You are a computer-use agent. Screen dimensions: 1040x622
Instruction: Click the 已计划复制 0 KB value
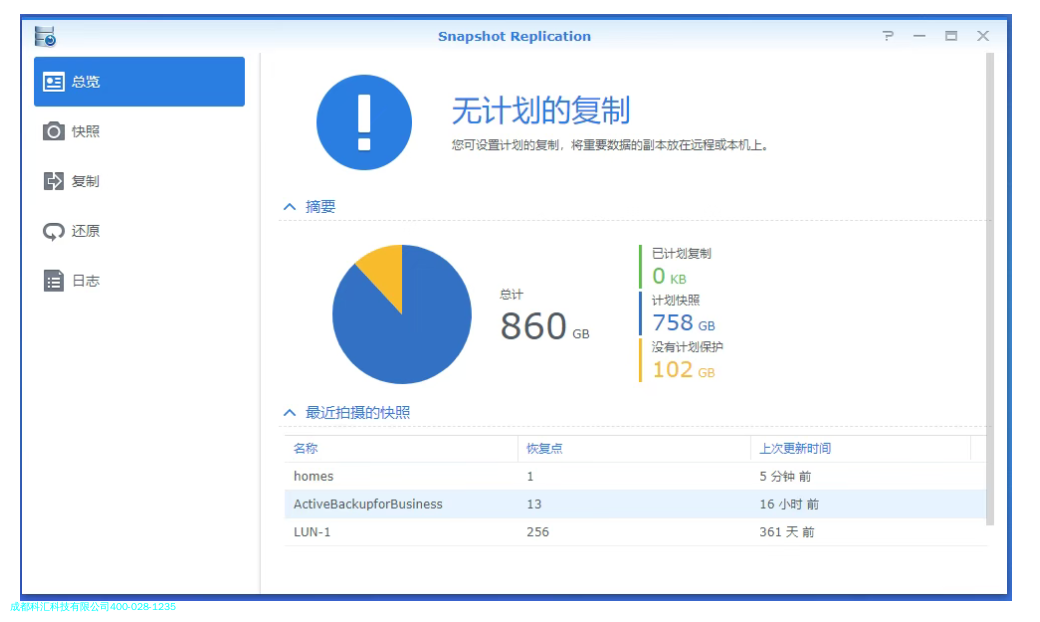(669, 276)
